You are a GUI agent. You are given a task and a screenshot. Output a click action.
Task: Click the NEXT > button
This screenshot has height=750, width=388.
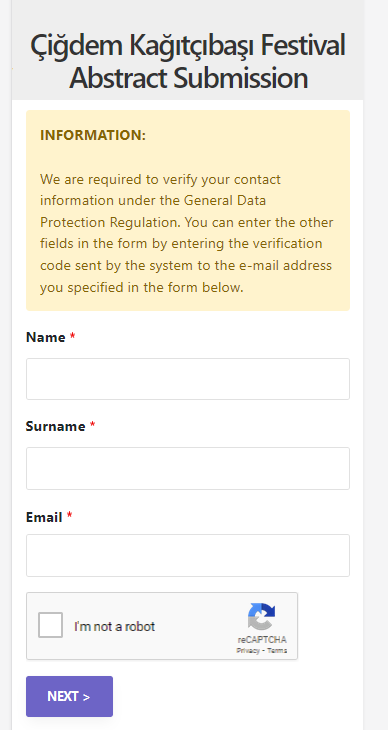tap(69, 696)
